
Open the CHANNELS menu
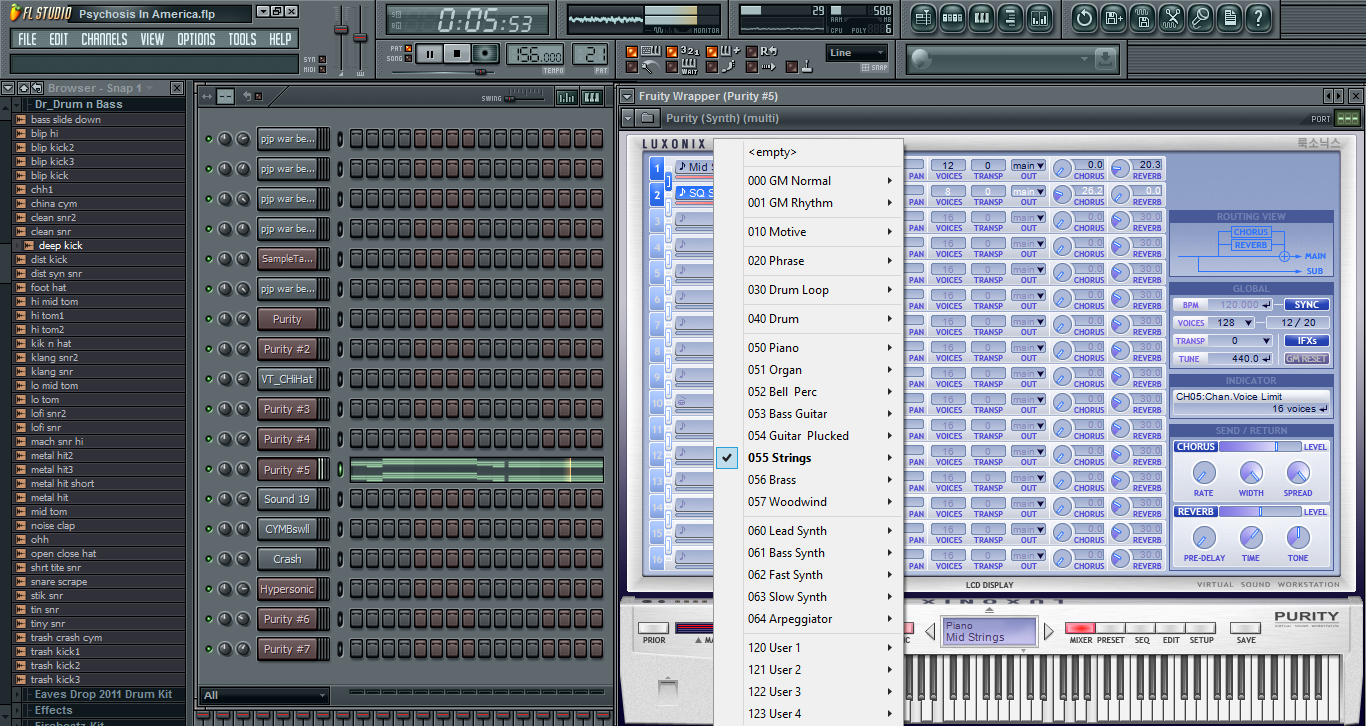[104, 39]
